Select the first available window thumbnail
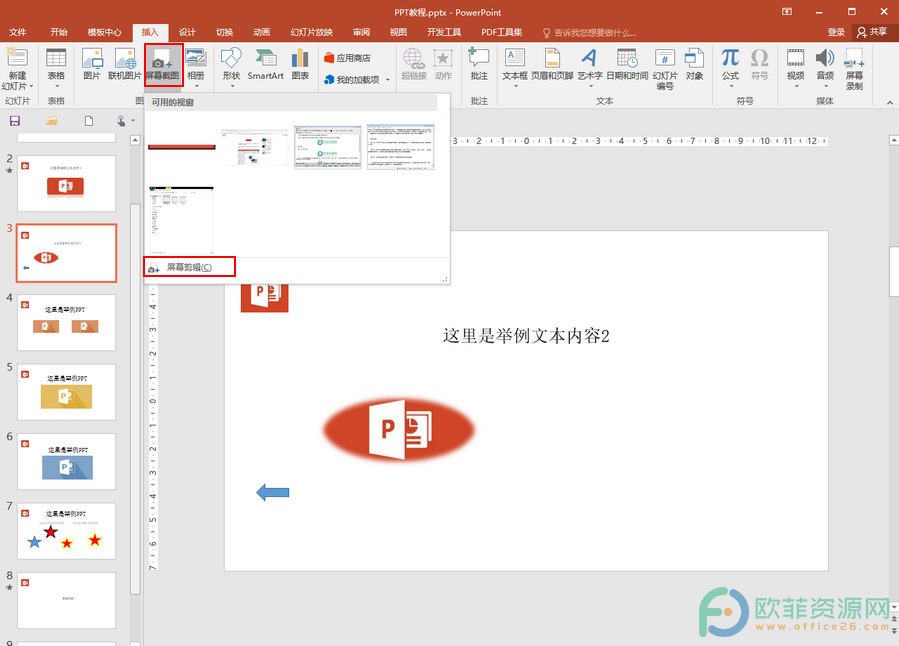 182,147
